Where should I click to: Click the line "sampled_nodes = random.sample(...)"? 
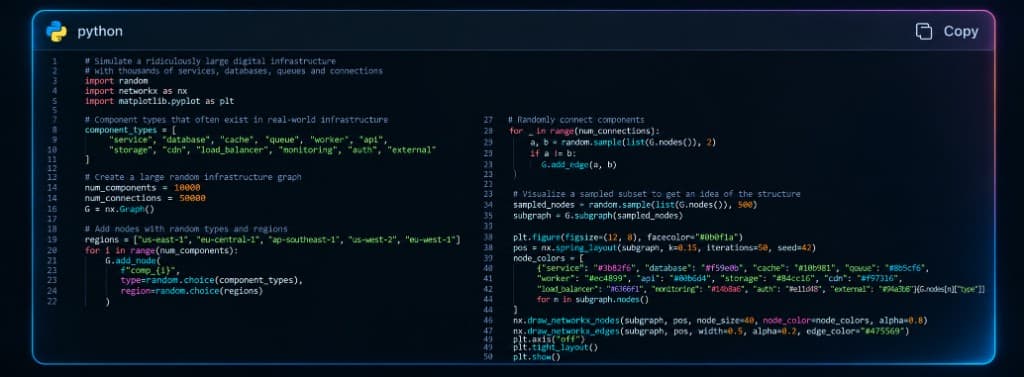(635, 205)
